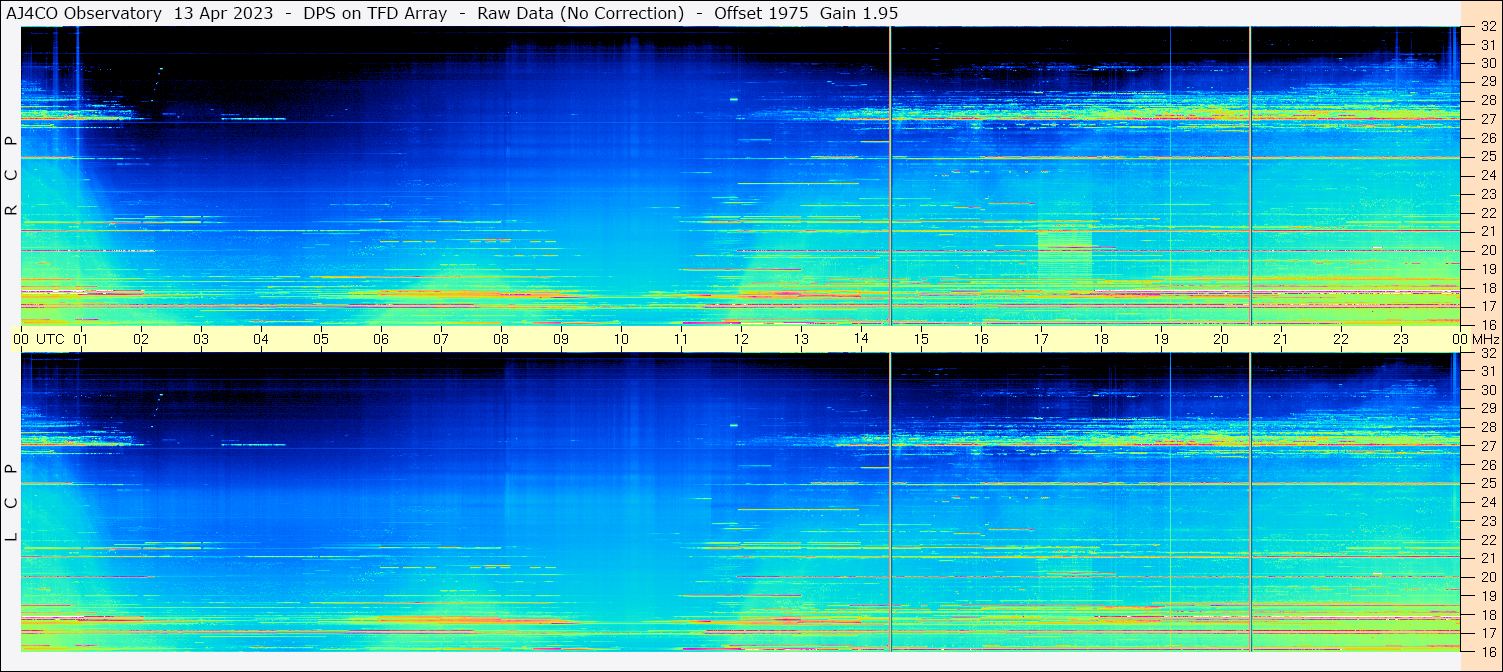The image size is (1503, 672).
Task: Click the 27 MHz label of LCP panel
Action: pos(1488,446)
